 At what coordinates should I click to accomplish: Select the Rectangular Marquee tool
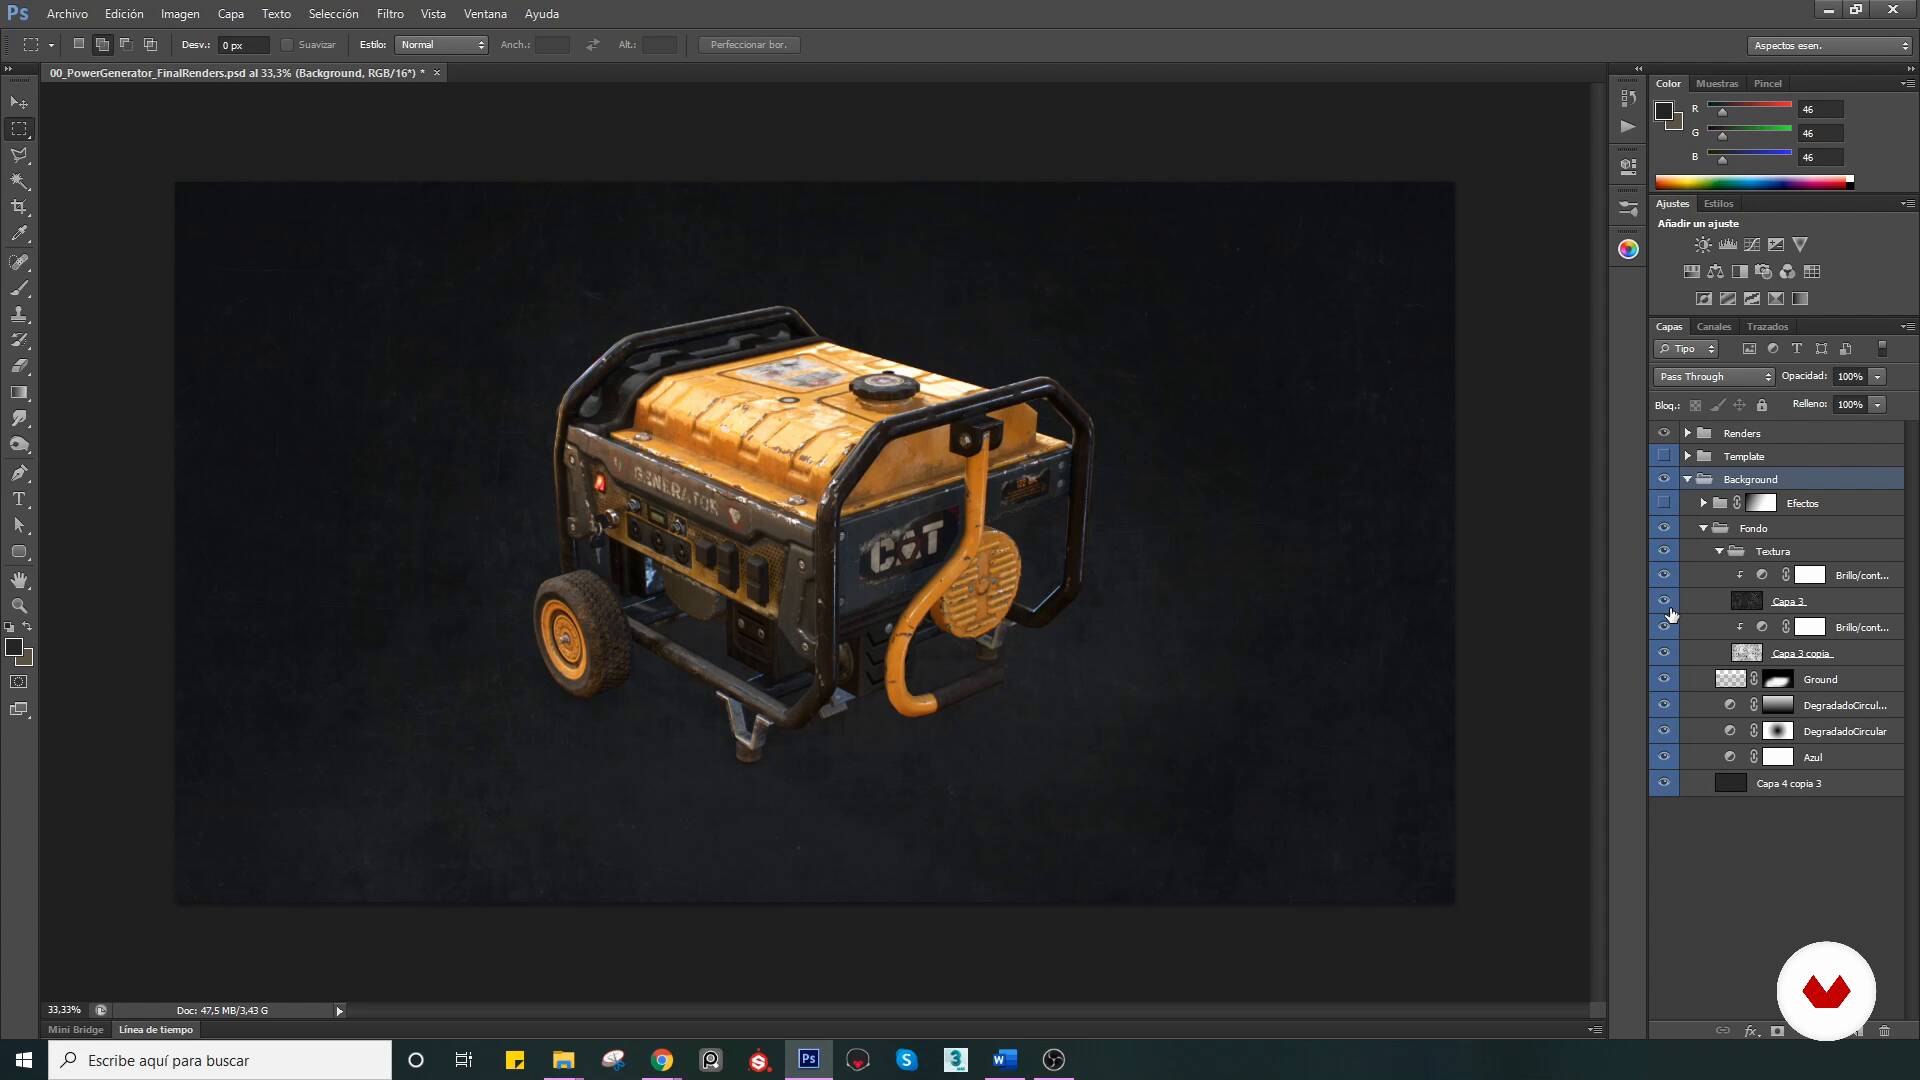19,129
